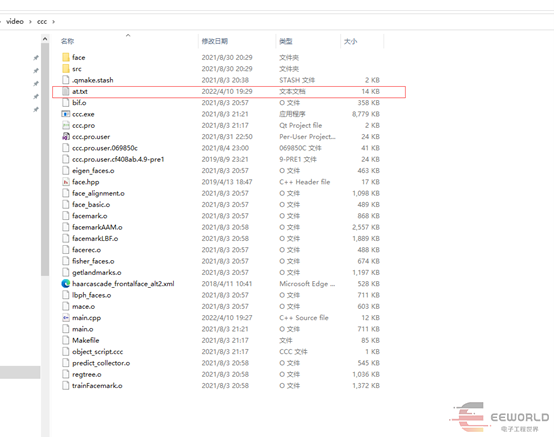Select the highlighted at.txt file
The image size is (554, 437).
(229, 91)
